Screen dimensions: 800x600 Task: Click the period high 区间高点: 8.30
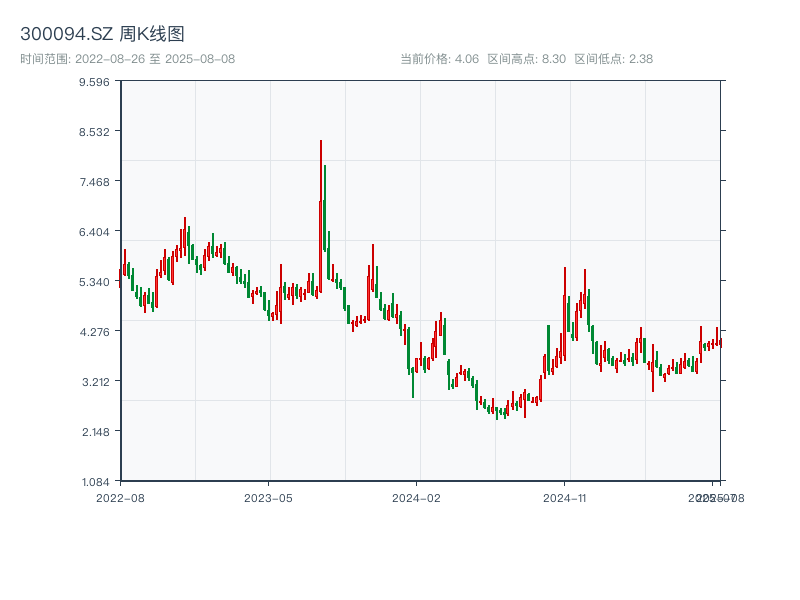click(x=527, y=59)
